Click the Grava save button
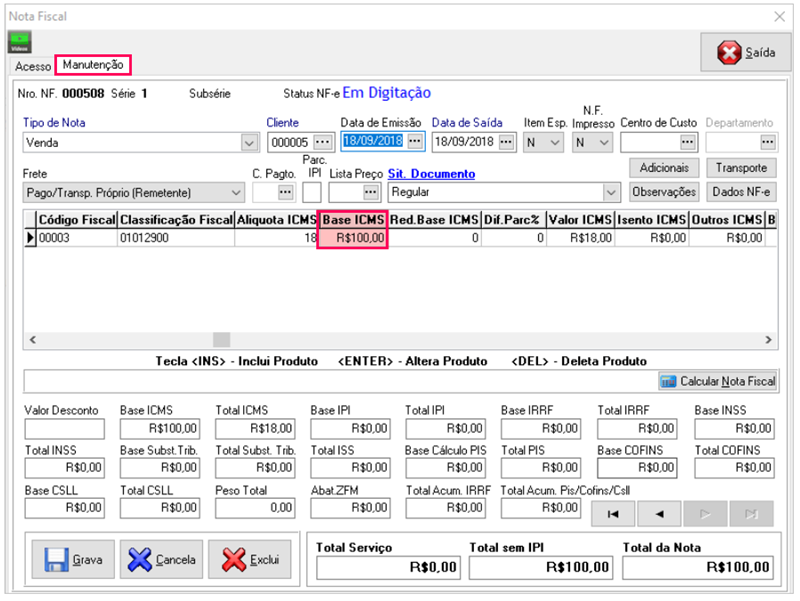 click(x=73, y=560)
